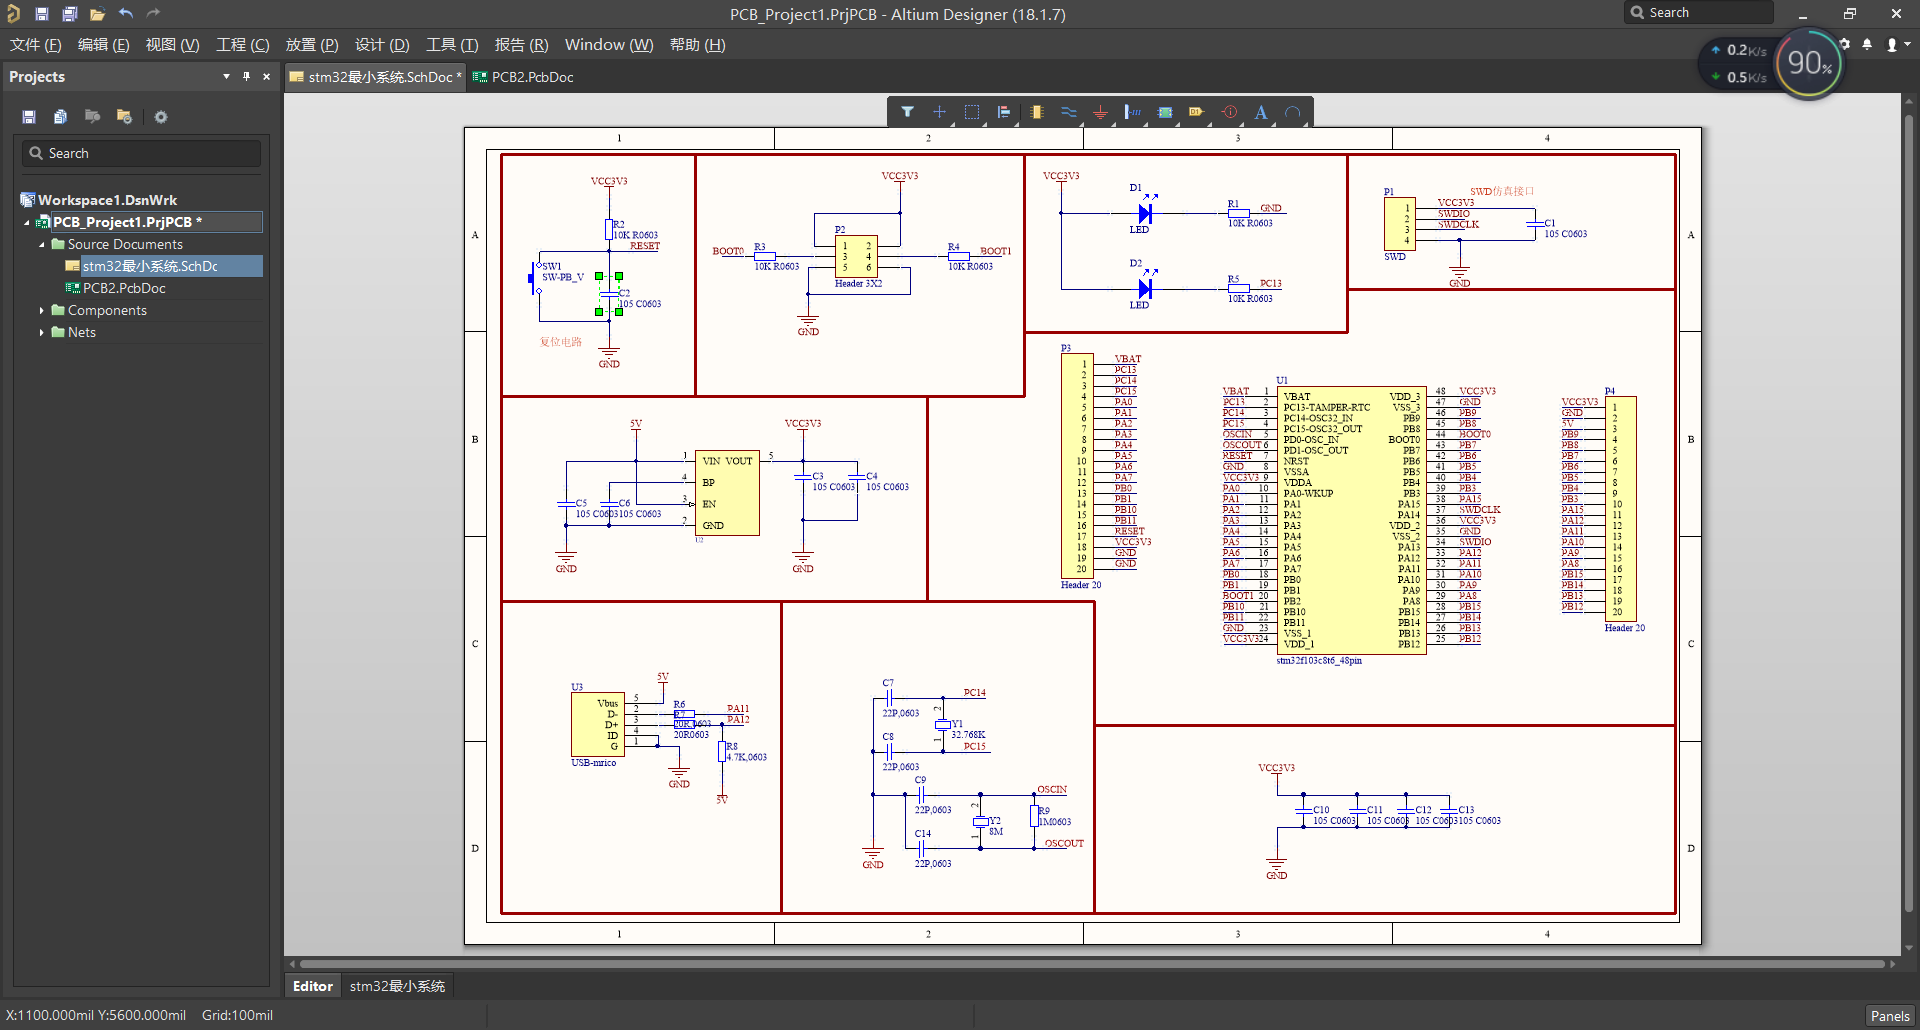Select the GND power port tool
Viewport: 1920px width, 1030px height.
[x=1100, y=112]
